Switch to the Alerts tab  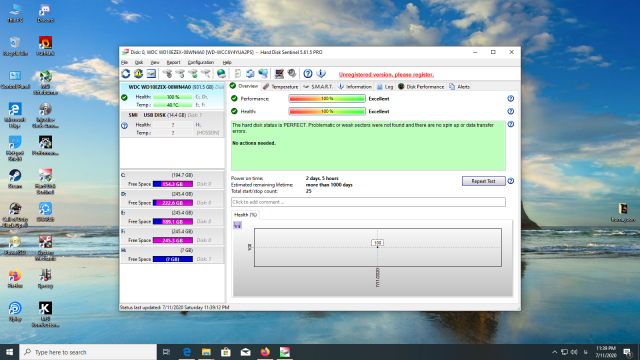460,87
